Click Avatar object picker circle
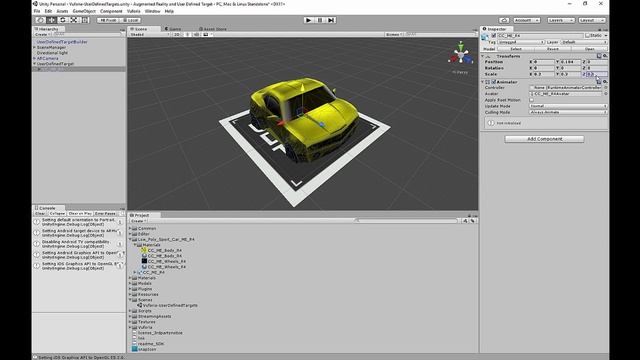 pos(605,94)
